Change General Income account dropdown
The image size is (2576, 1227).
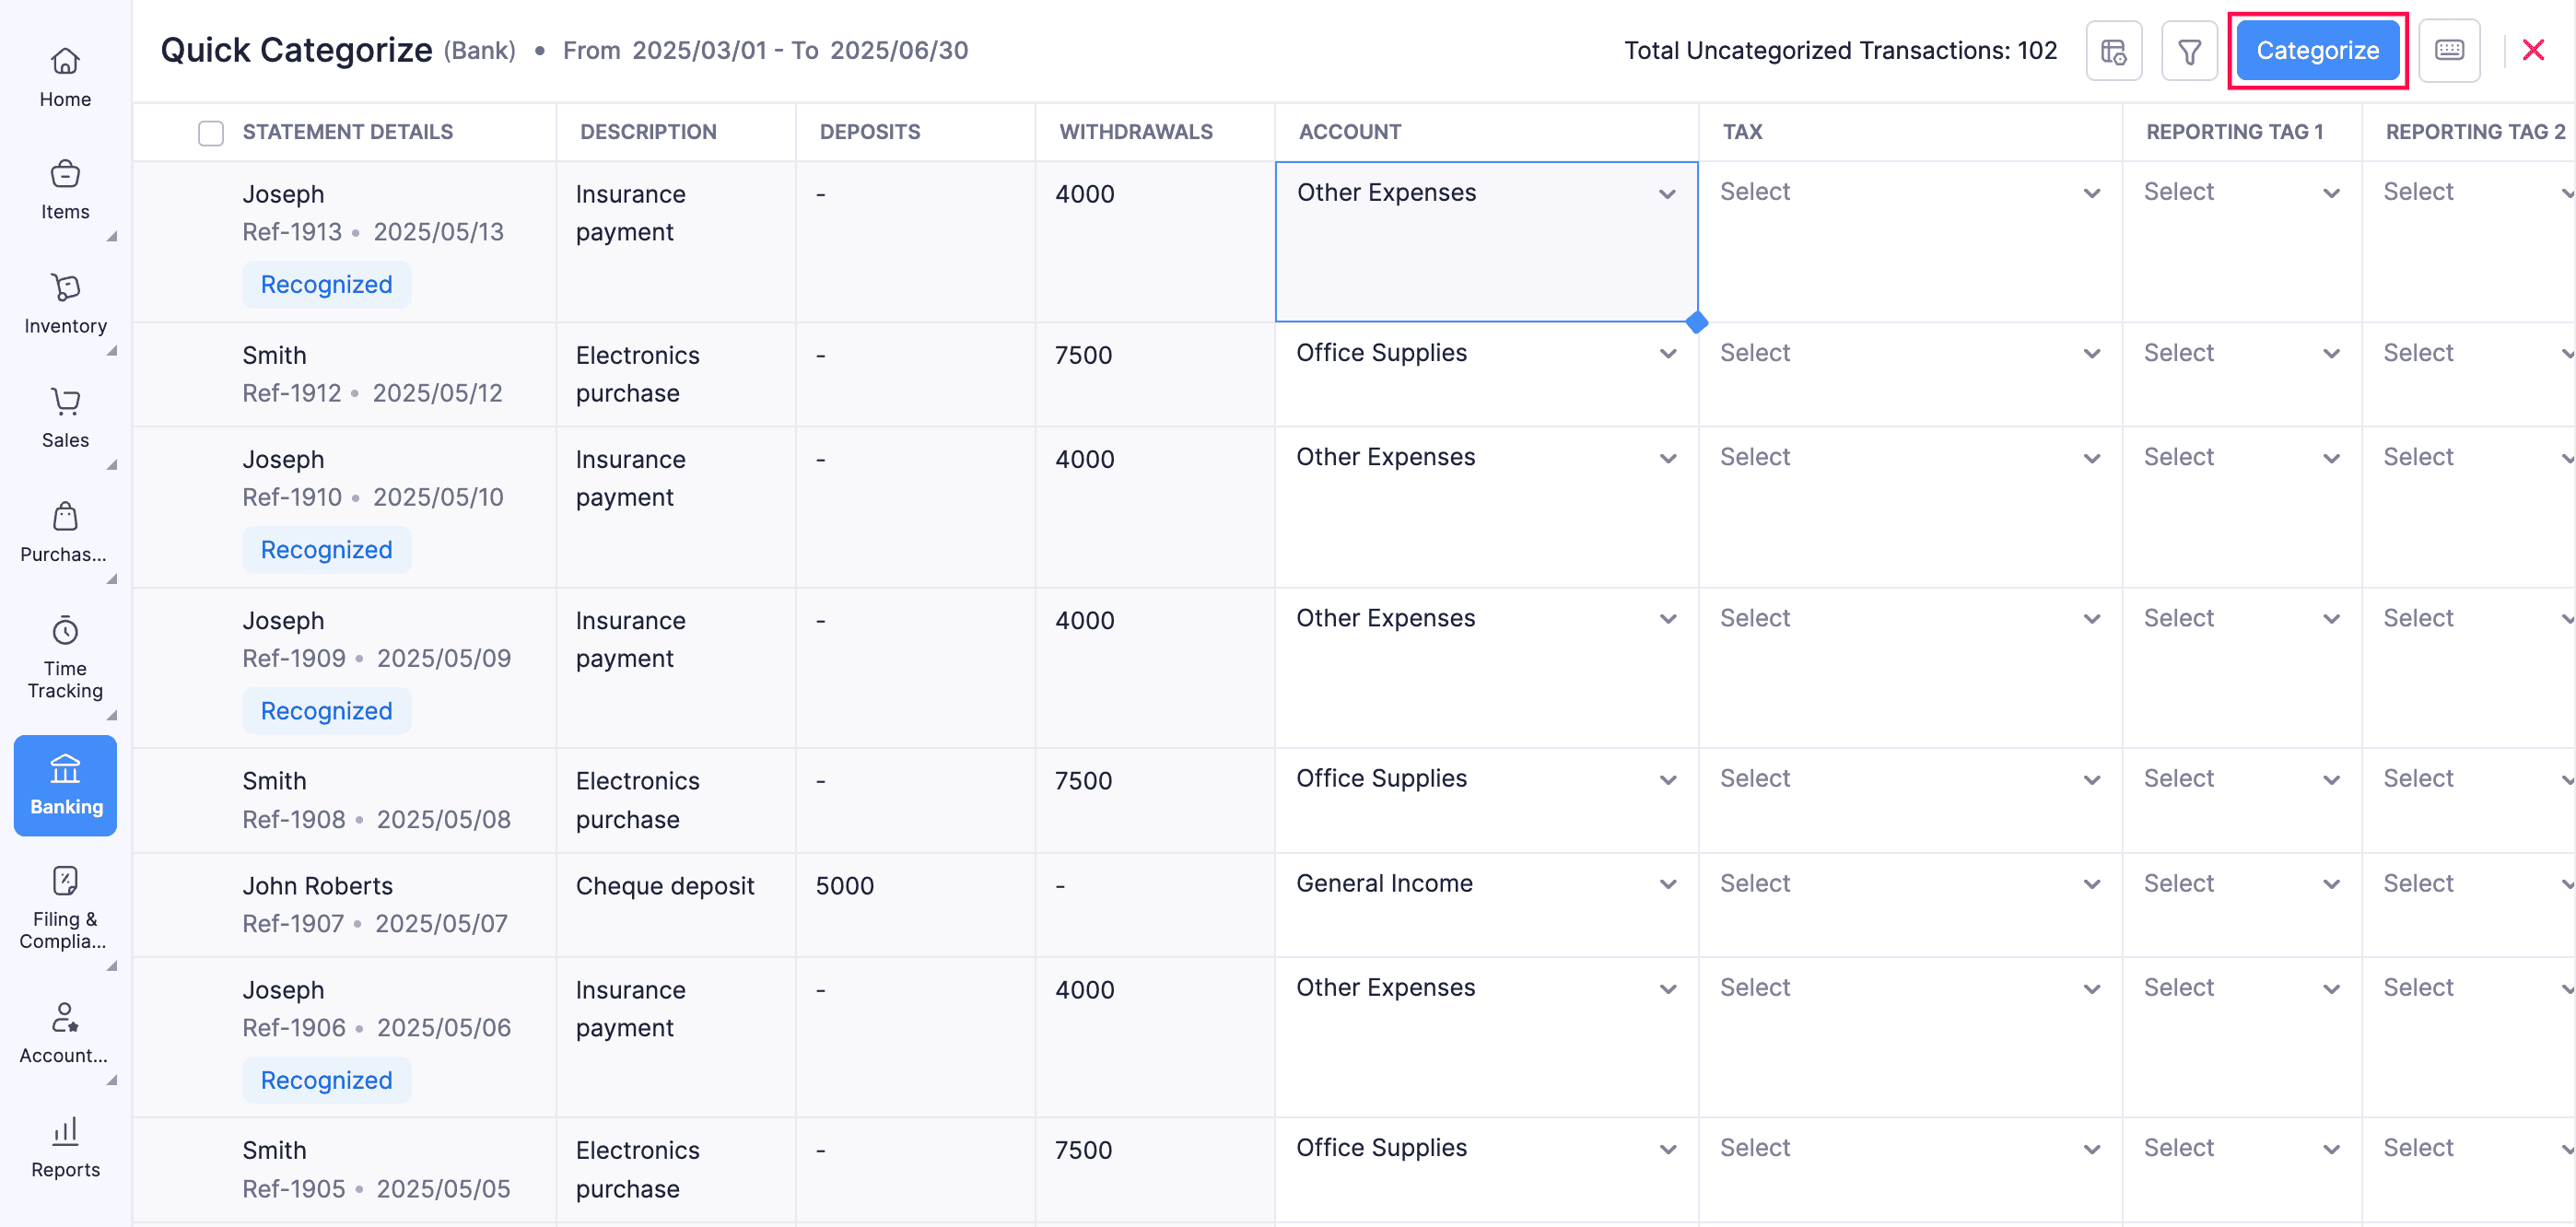click(x=1485, y=884)
